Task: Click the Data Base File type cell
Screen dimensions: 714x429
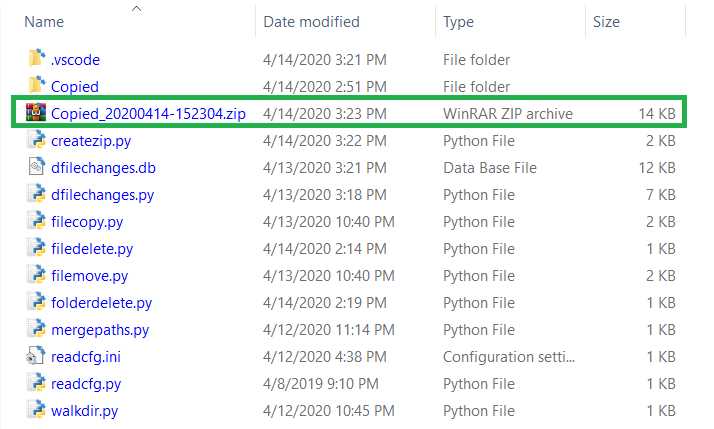Action: pos(490,168)
